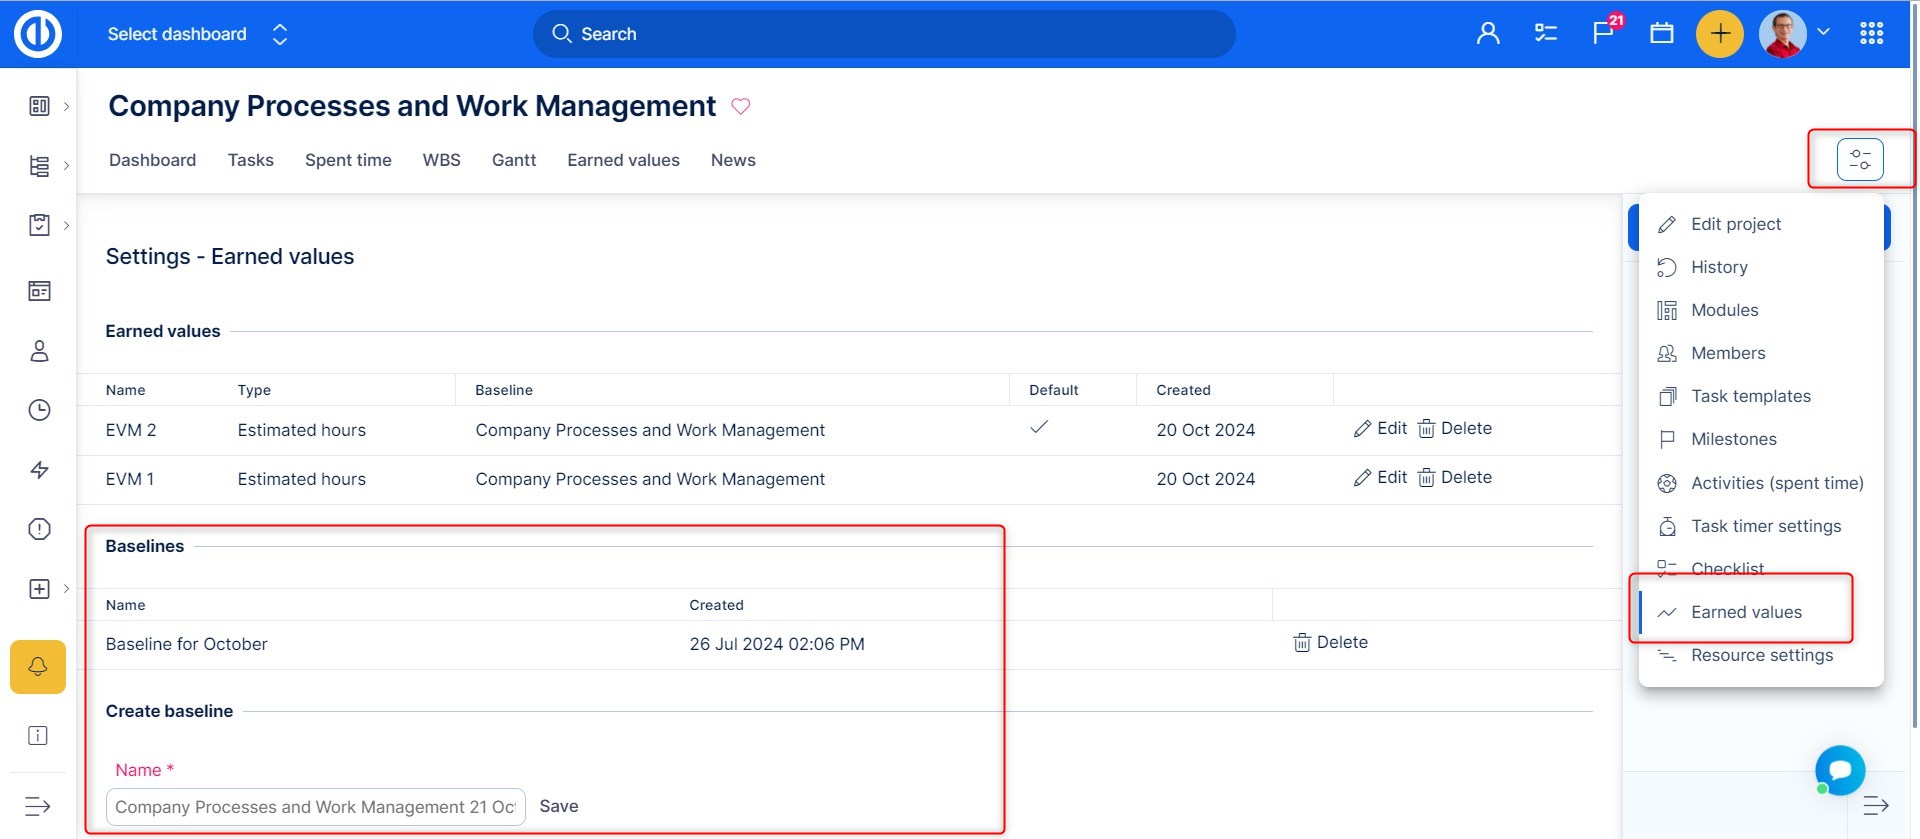1920x839 pixels.
Task: Open the Select dashboard dropdown
Action: point(197,34)
